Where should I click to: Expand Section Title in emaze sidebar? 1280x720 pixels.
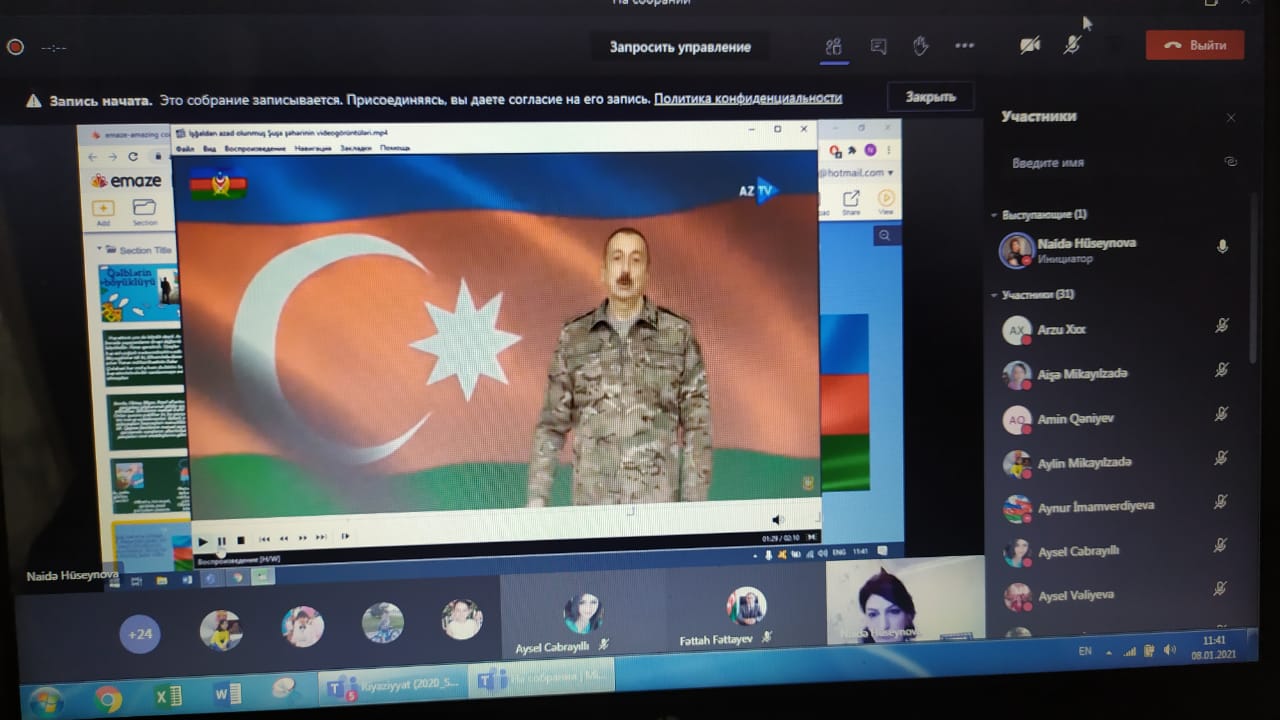click(x=99, y=249)
